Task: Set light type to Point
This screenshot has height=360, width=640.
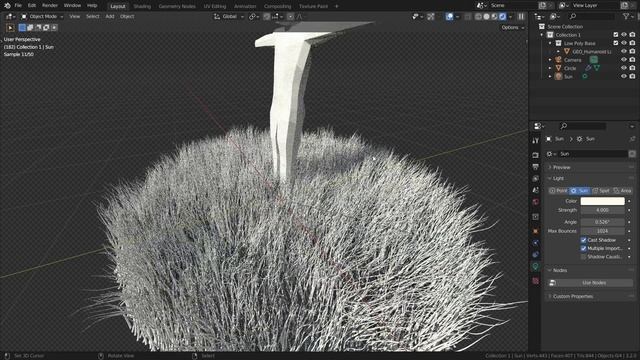Action: click(x=558, y=191)
